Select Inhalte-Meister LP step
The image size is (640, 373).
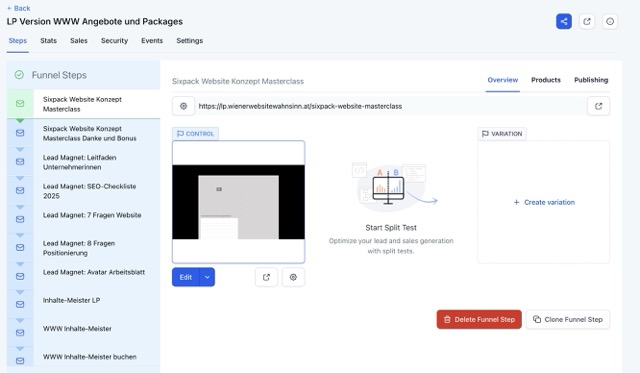pyautogui.click(x=97, y=304)
